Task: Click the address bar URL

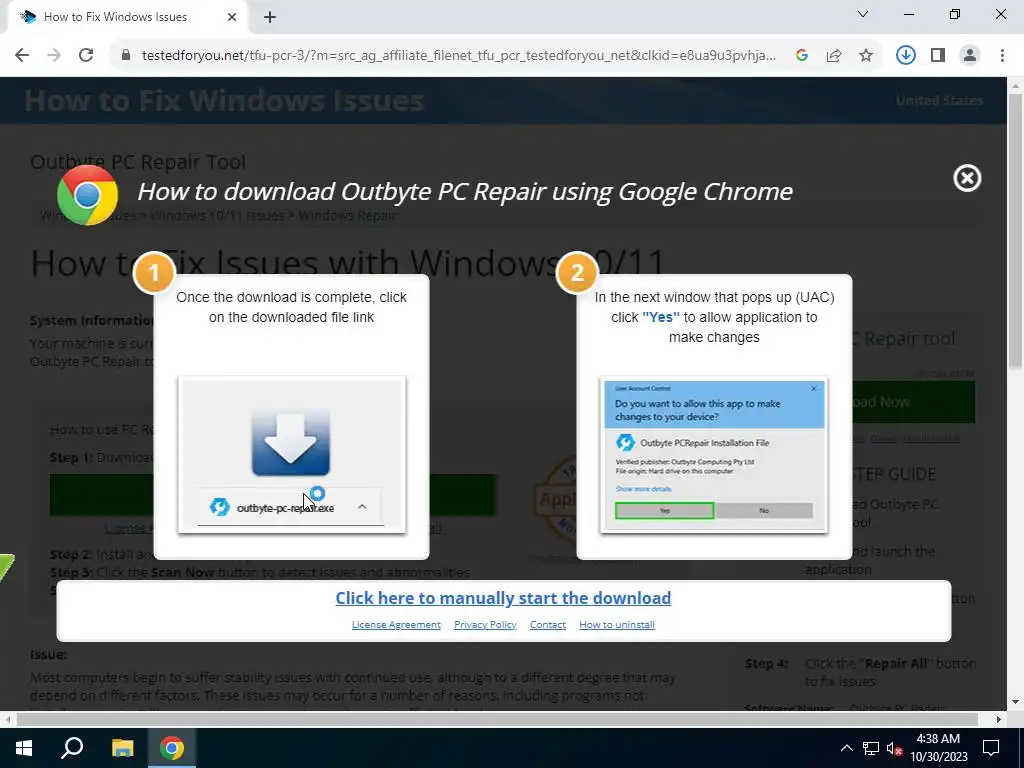Action: [x=458, y=56]
